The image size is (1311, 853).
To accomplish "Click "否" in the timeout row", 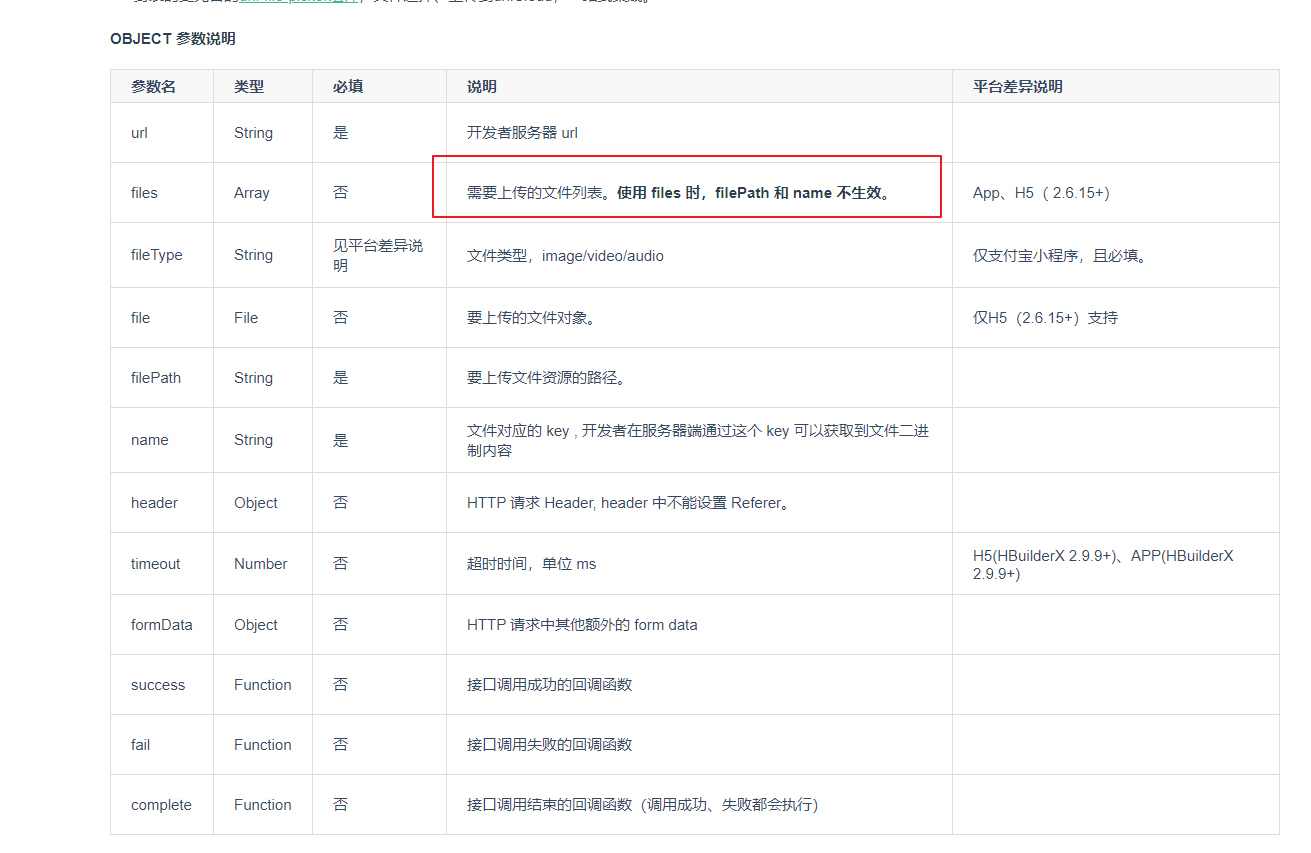I will (341, 564).
